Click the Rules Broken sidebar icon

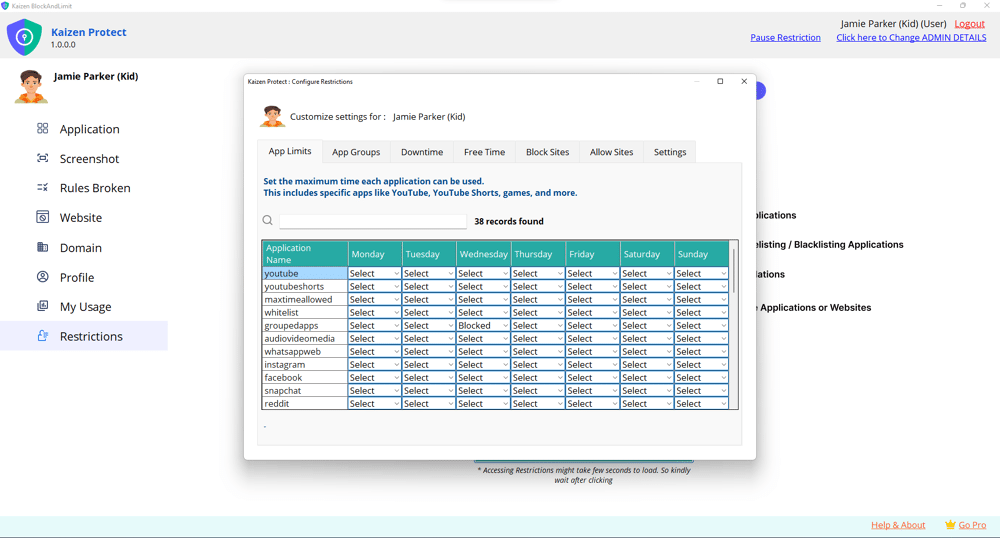click(x=42, y=188)
